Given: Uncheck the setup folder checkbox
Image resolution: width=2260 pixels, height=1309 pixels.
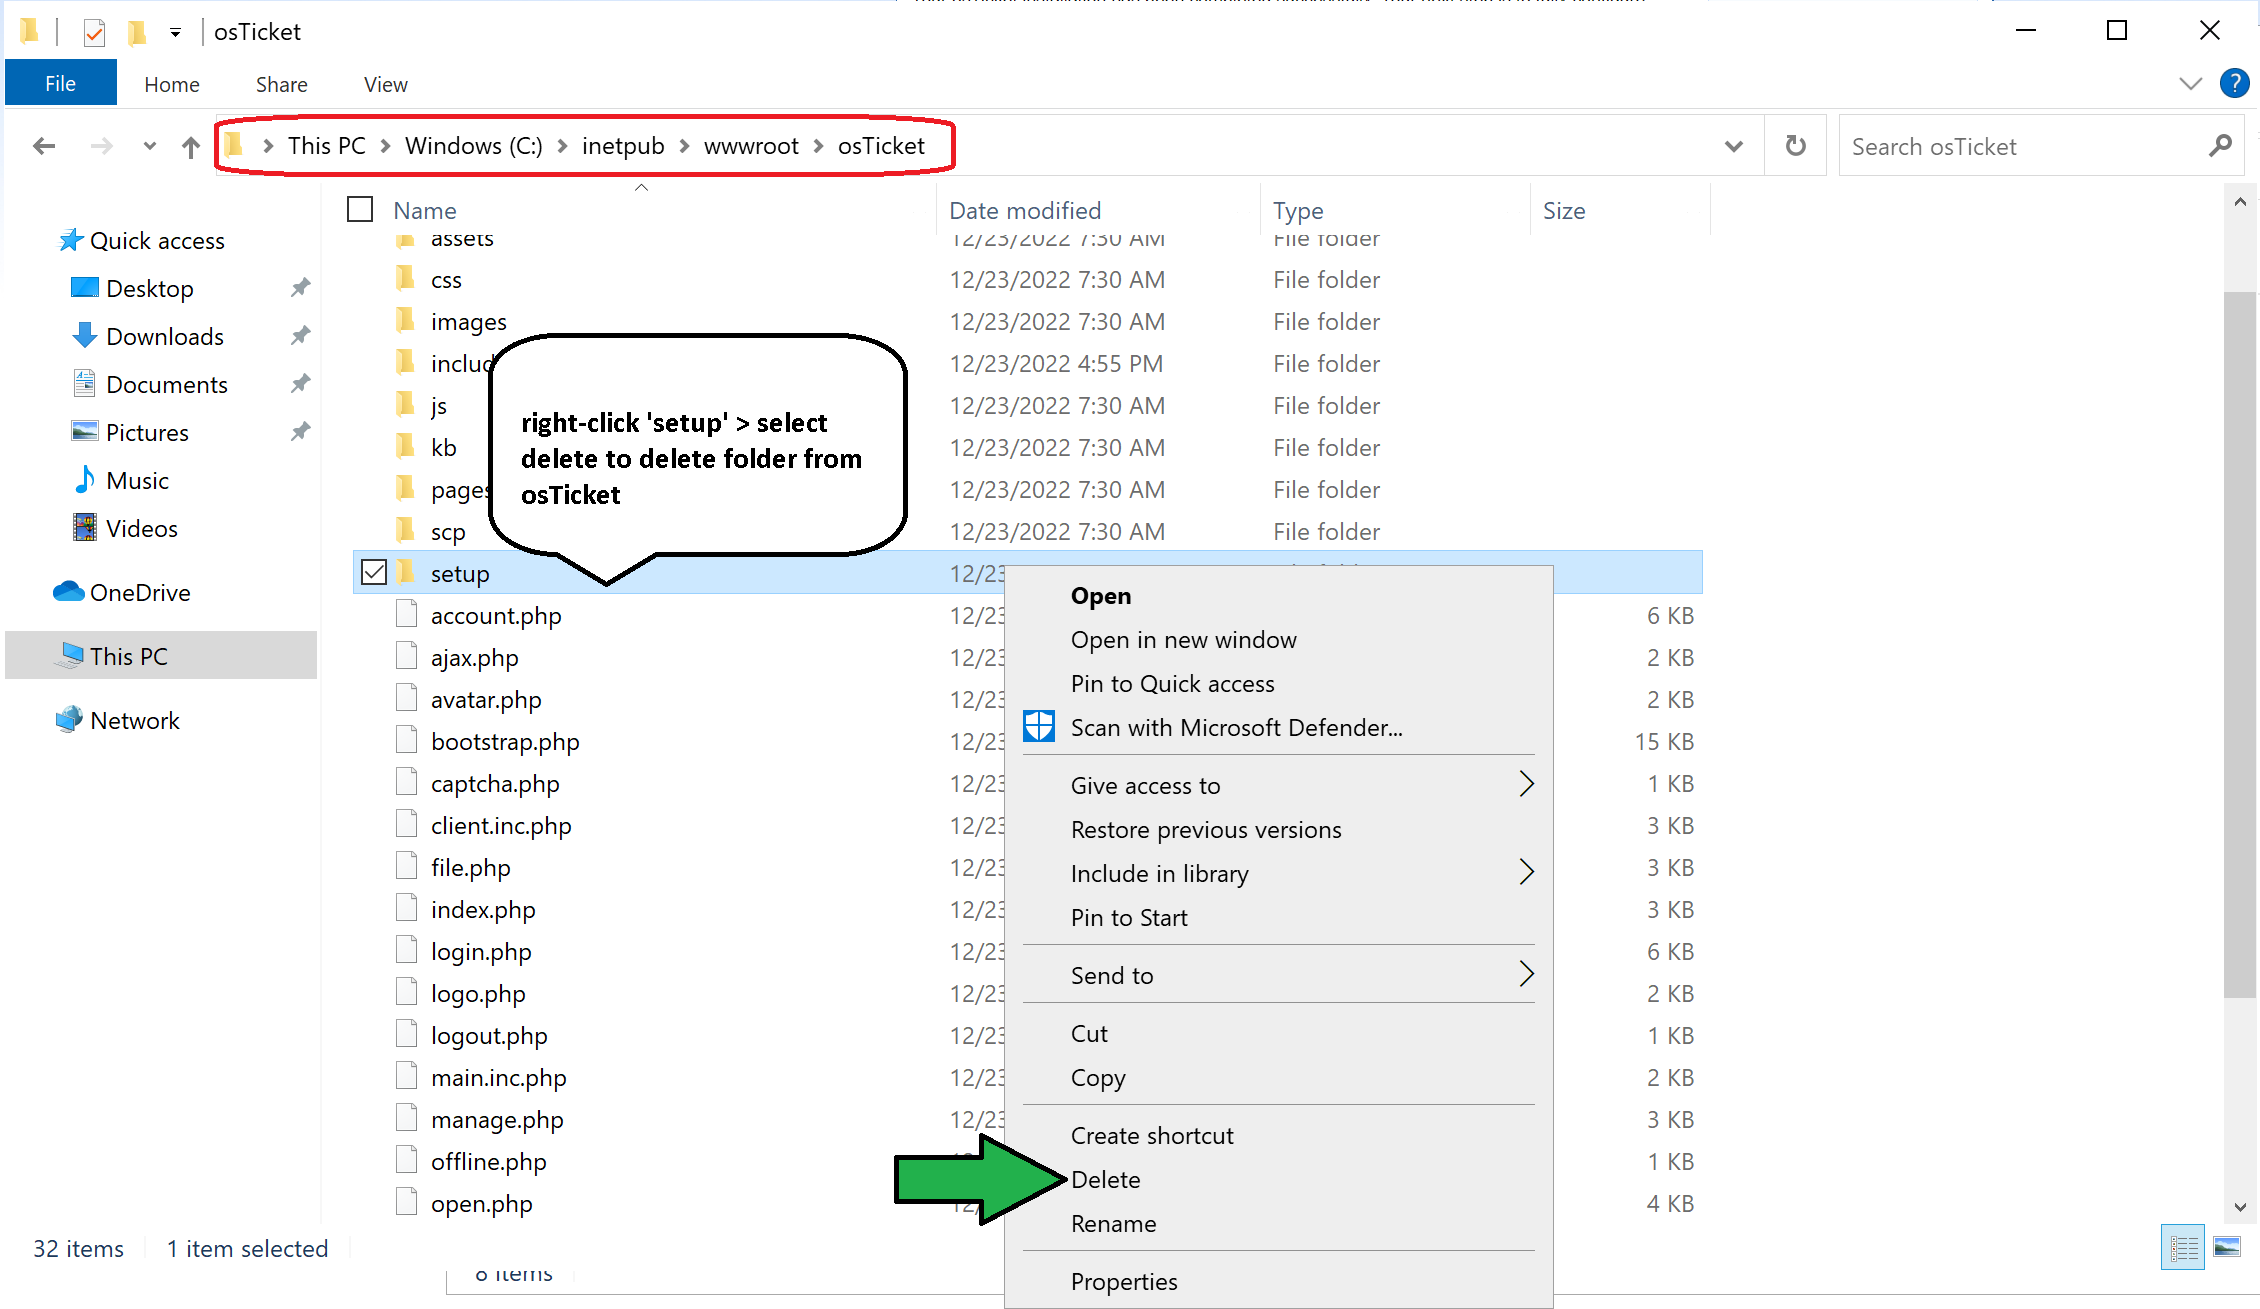Looking at the screenshot, I should (374, 572).
